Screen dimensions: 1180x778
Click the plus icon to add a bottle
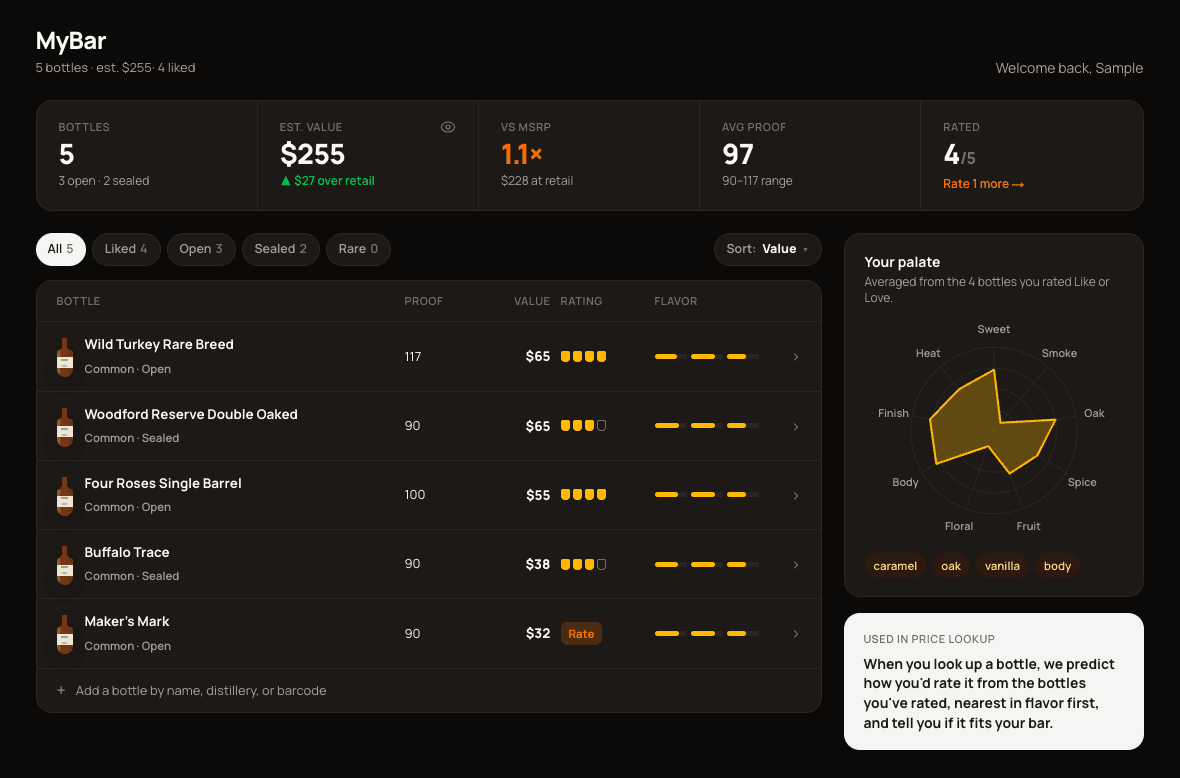pos(61,690)
